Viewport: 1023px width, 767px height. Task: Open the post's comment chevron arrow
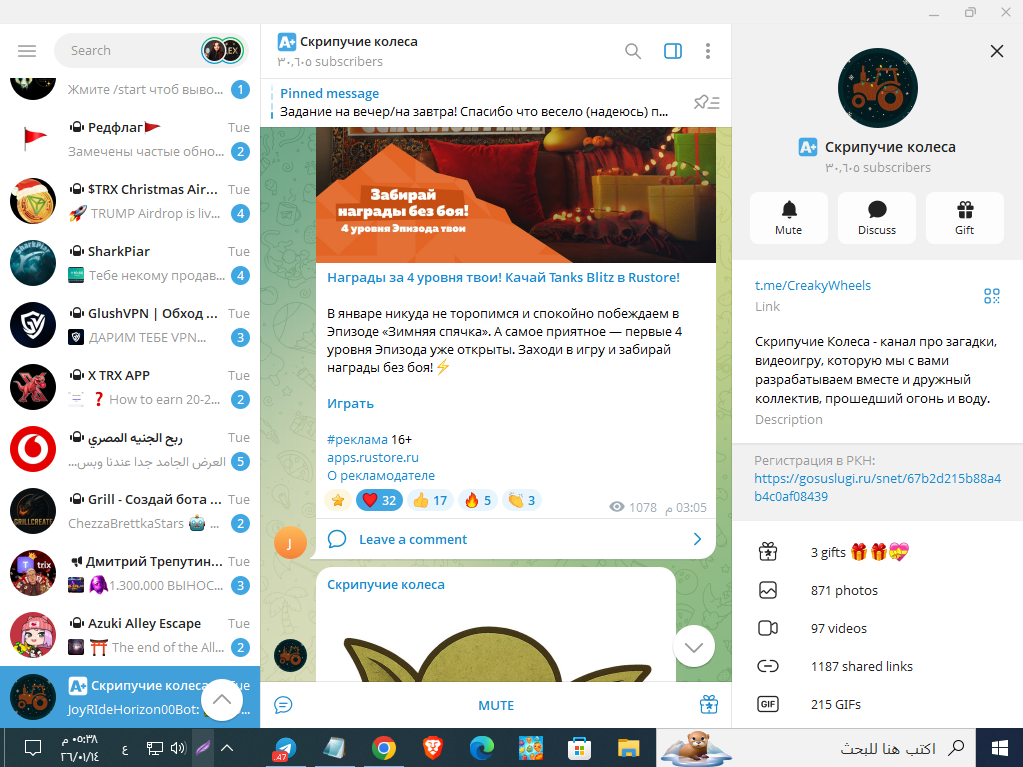pyautogui.click(x=697, y=539)
